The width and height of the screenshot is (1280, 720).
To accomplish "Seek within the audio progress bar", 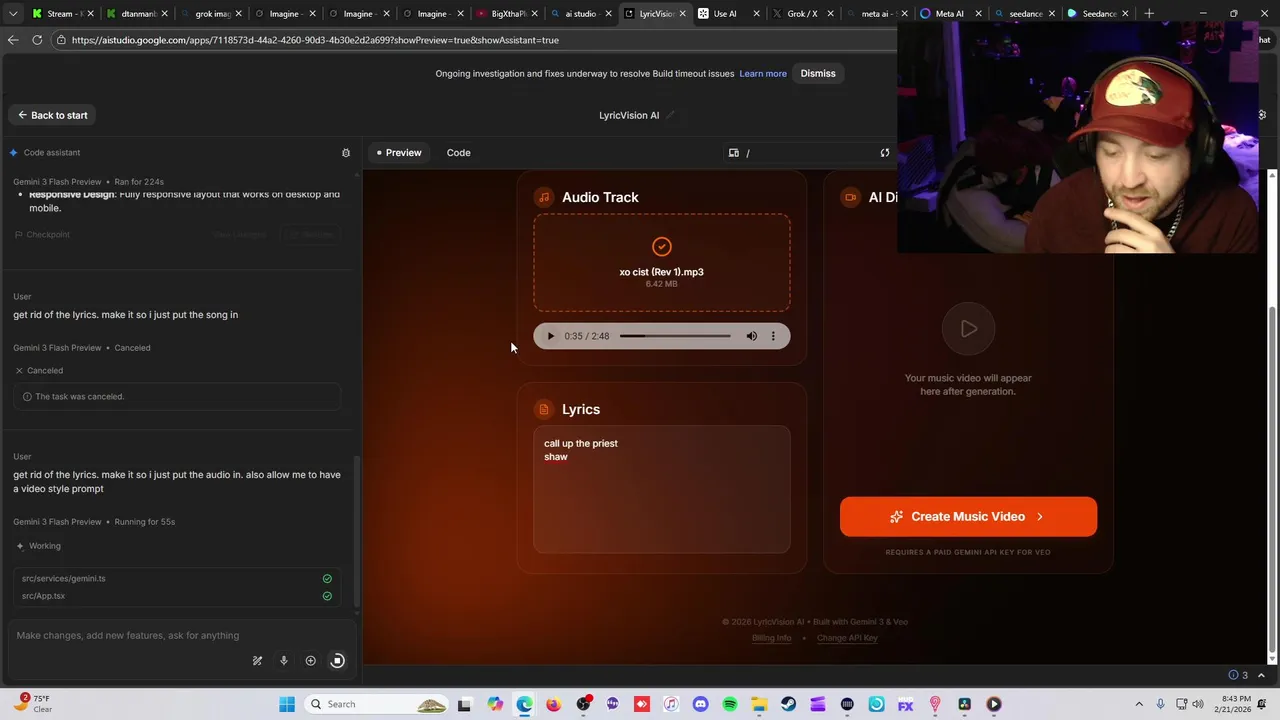I will tap(675, 336).
